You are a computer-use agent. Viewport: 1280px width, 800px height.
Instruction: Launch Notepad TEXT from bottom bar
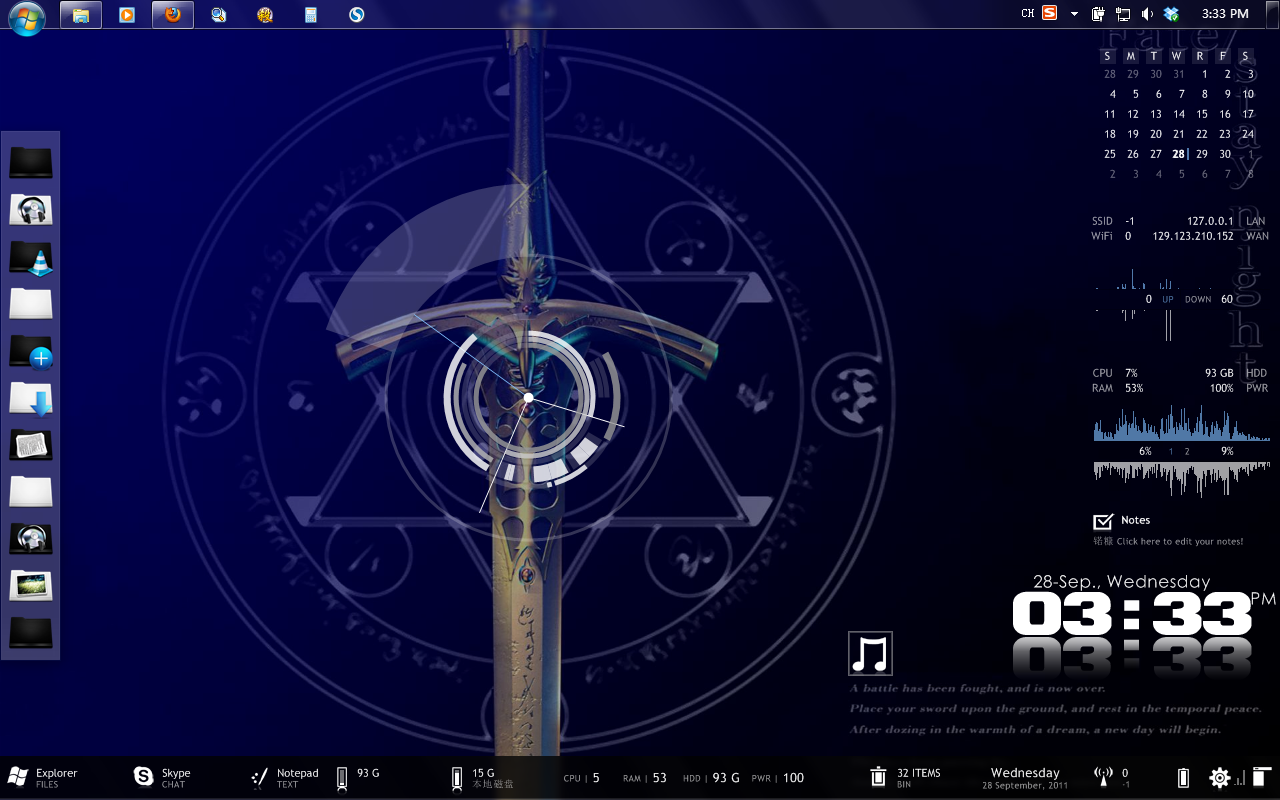[x=285, y=777]
